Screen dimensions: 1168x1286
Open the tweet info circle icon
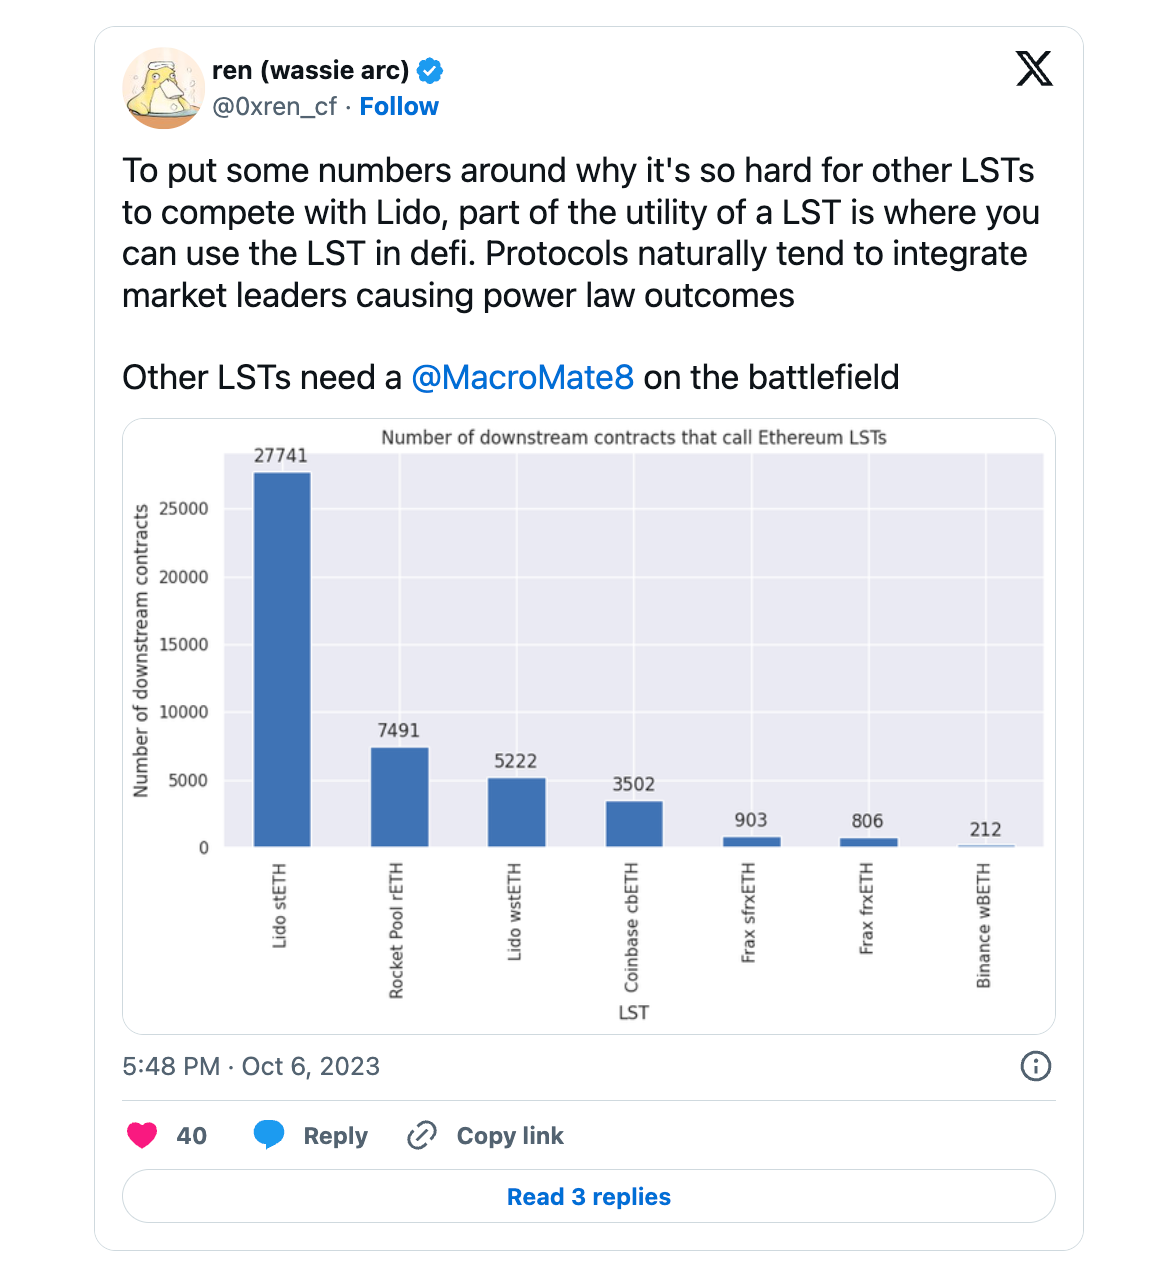1035,1066
